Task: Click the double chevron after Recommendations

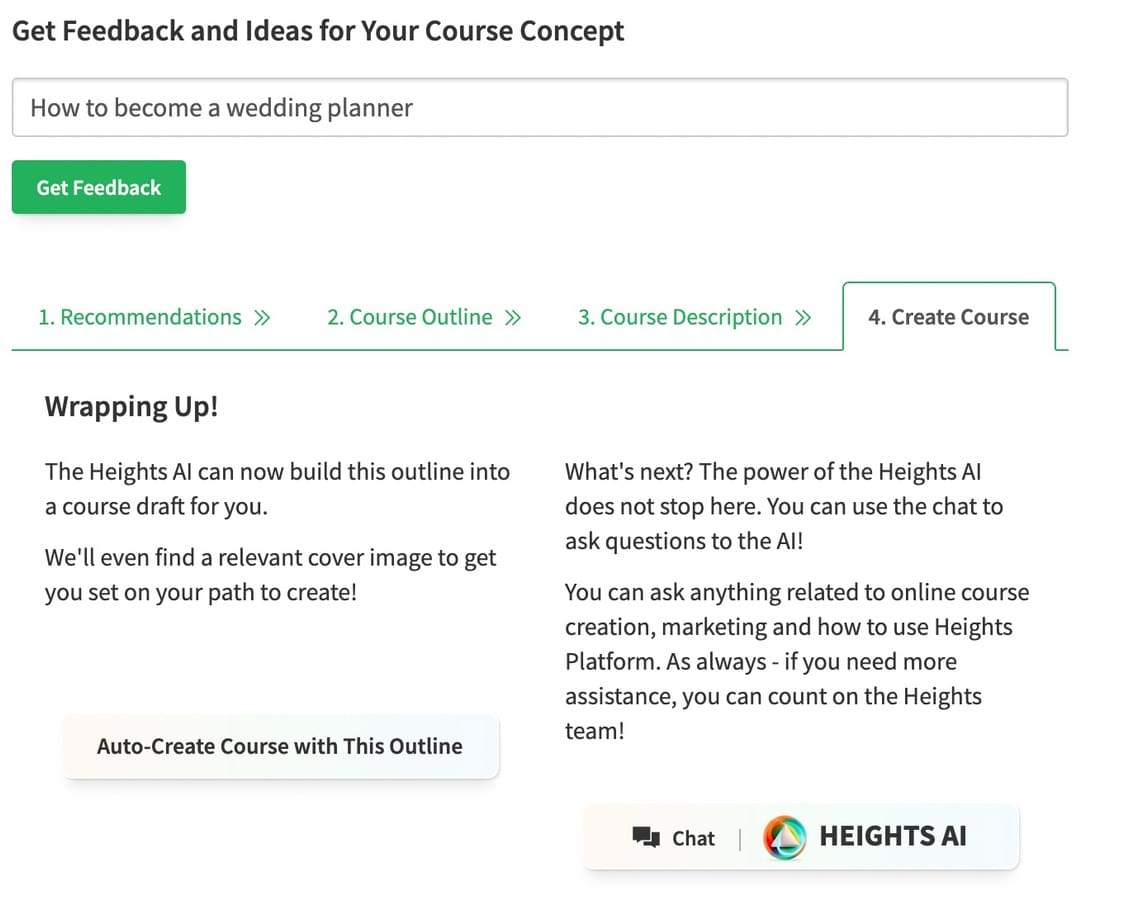Action: (x=262, y=318)
